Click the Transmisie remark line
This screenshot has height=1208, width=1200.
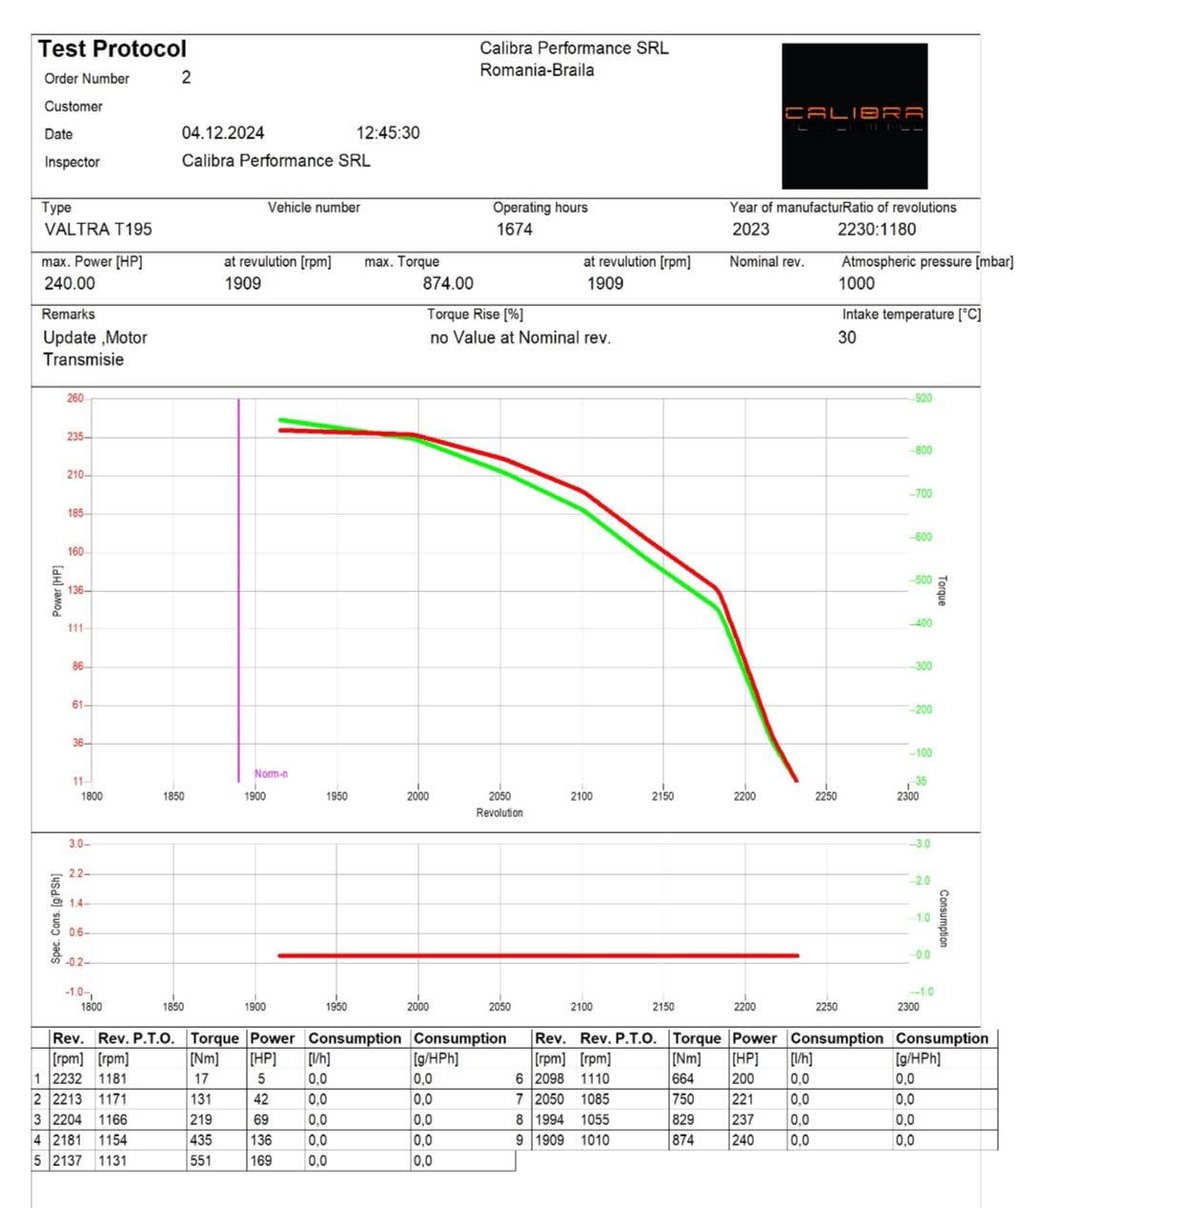pos(83,360)
